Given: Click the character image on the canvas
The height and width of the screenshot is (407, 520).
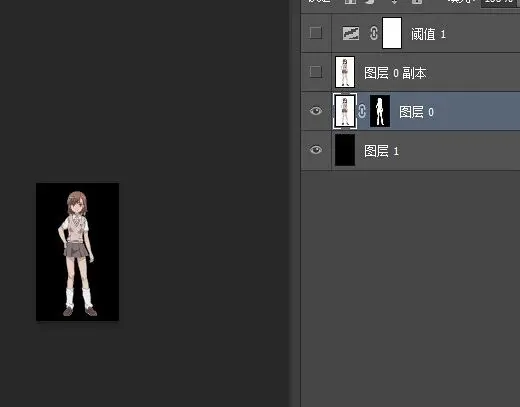Looking at the screenshot, I should [x=78, y=252].
